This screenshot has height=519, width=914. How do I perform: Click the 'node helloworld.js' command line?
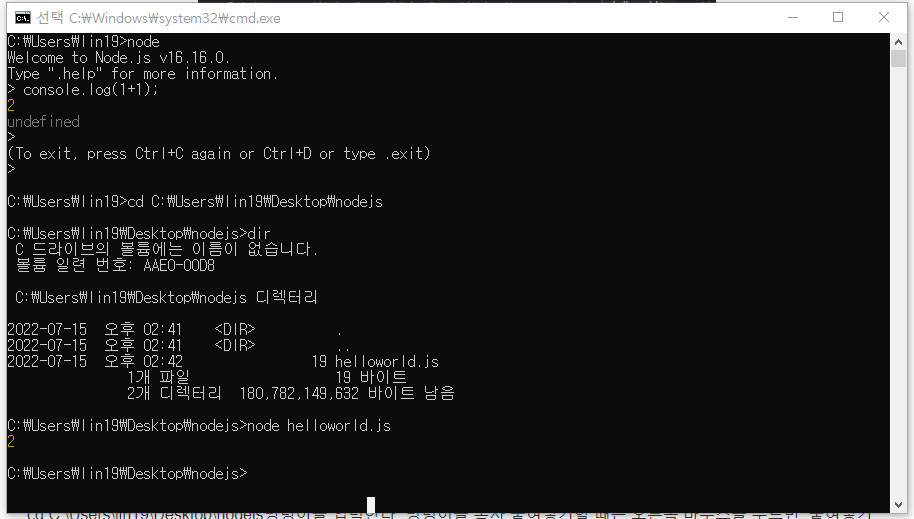coord(199,426)
